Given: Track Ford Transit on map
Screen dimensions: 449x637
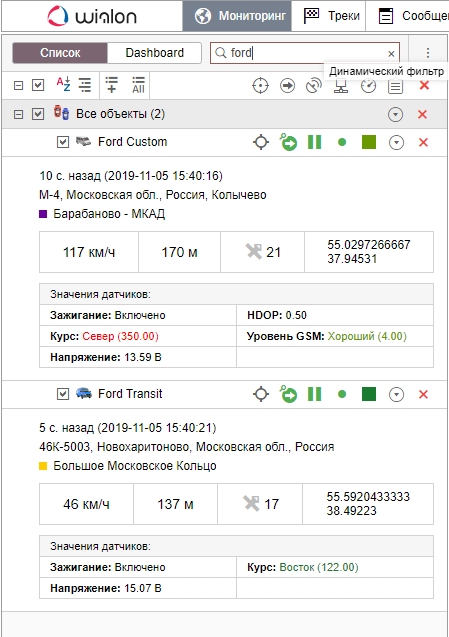Looking at the screenshot, I should [261, 394].
